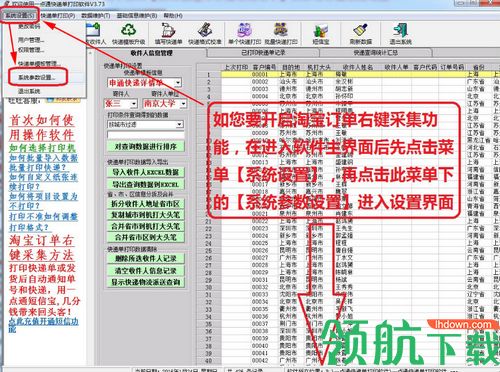The width and height of the screenshot is (500, 372).
Task: Open the 系统设置(S) menu
Action: pos(19,16)
